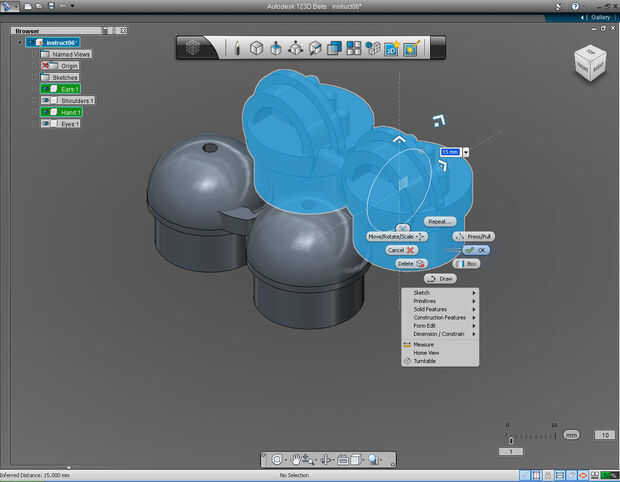Viewport: 620px width, 482px height.
Task: Click the Cancel button with red X
Action: pyautogui.click(x=401, y=250)
